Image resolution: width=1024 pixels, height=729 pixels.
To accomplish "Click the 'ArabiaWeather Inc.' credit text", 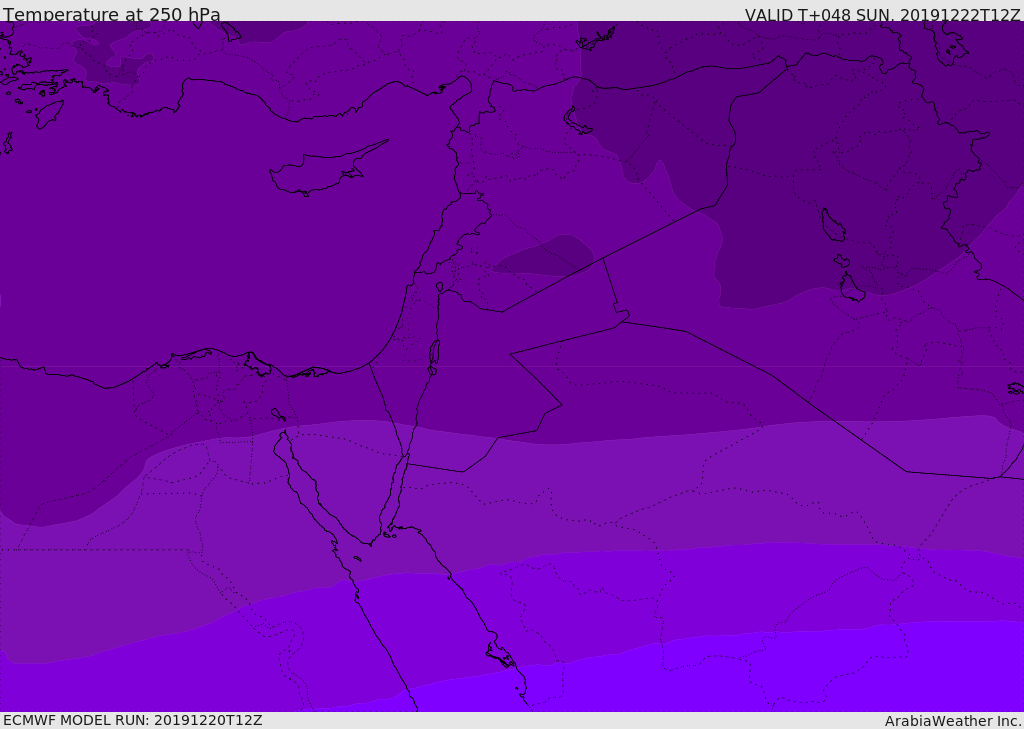I will [954, 721].
